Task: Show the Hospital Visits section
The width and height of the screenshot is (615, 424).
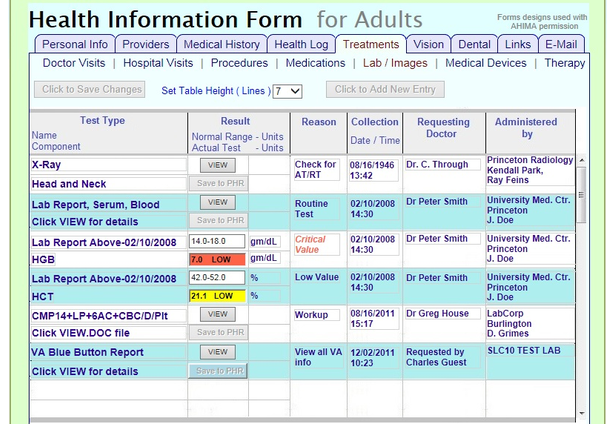Action: pyautogui.click(x=158, y=63)
